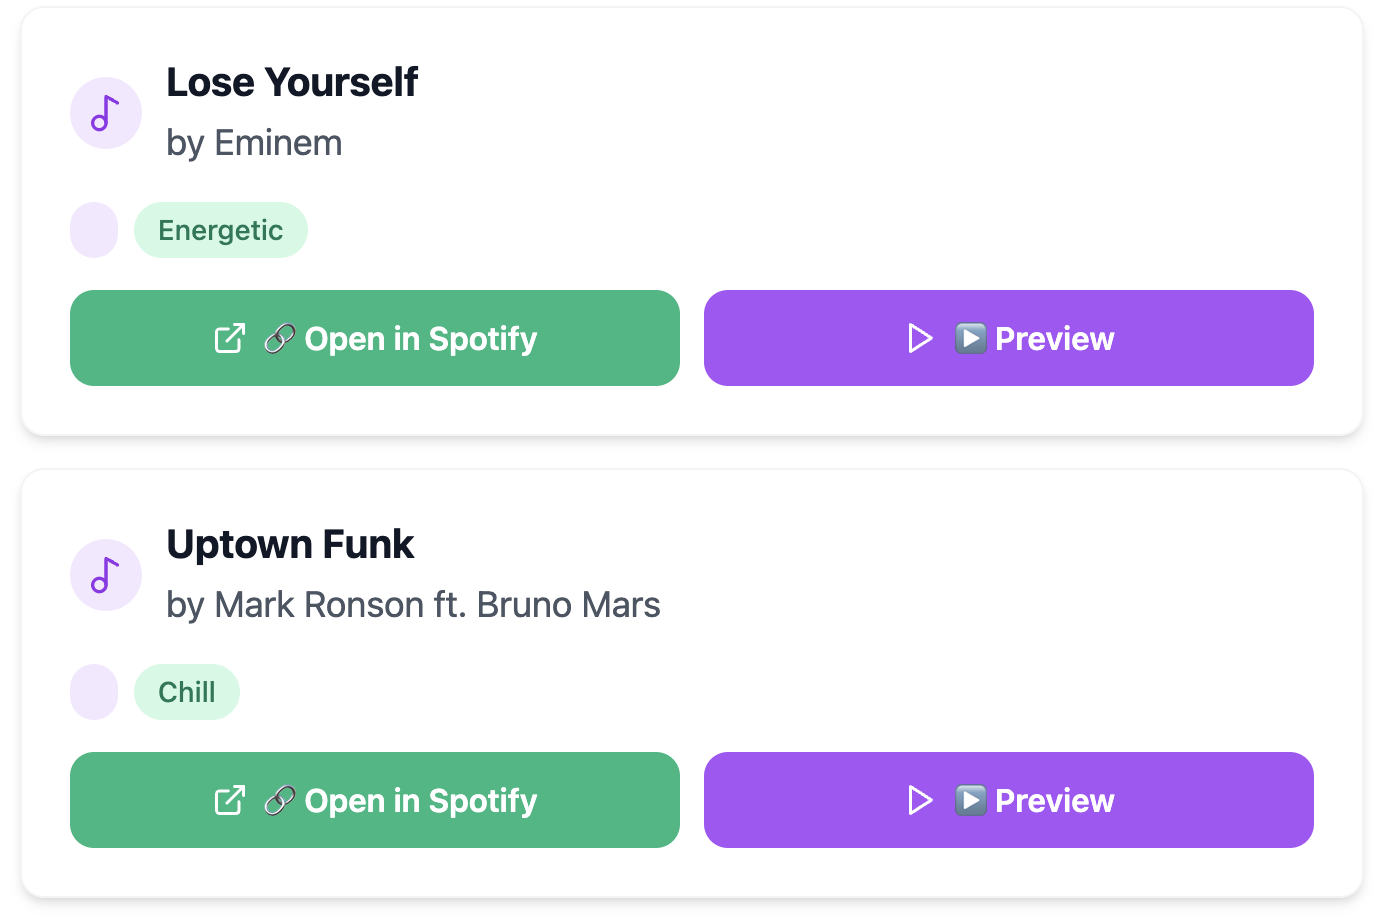Open Lose Yourself in Spotify
Screen dimensions: 1376x916
click(420, 339)
